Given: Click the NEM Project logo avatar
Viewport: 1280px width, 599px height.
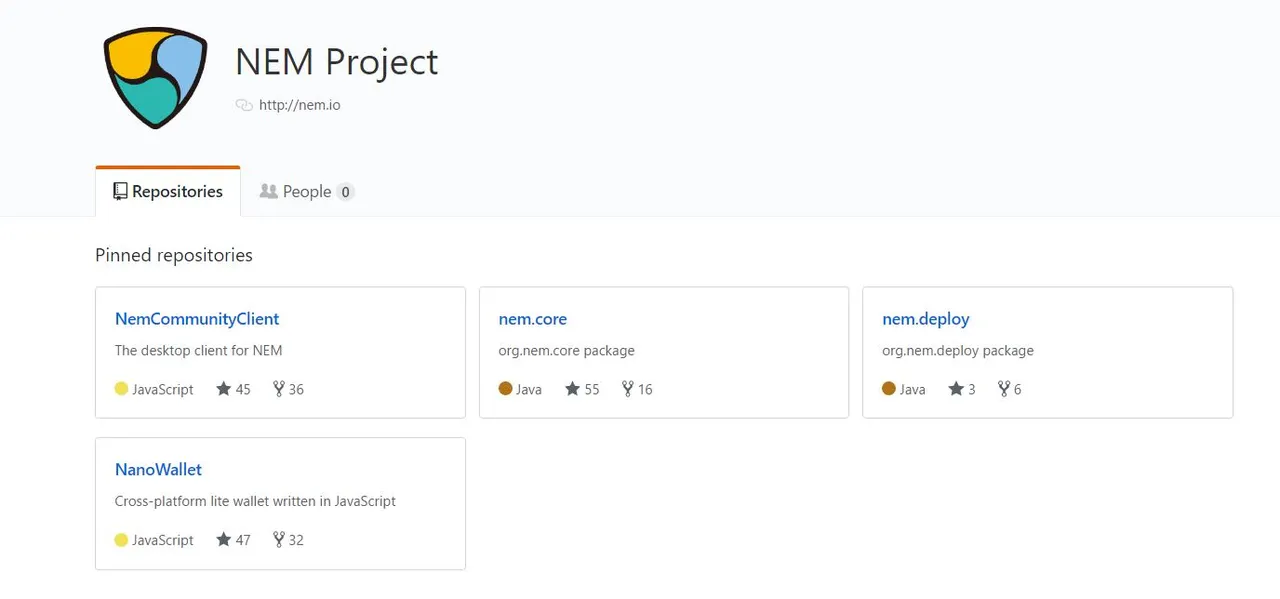Looking at the screenshot, I should click(x=155, y=78).
